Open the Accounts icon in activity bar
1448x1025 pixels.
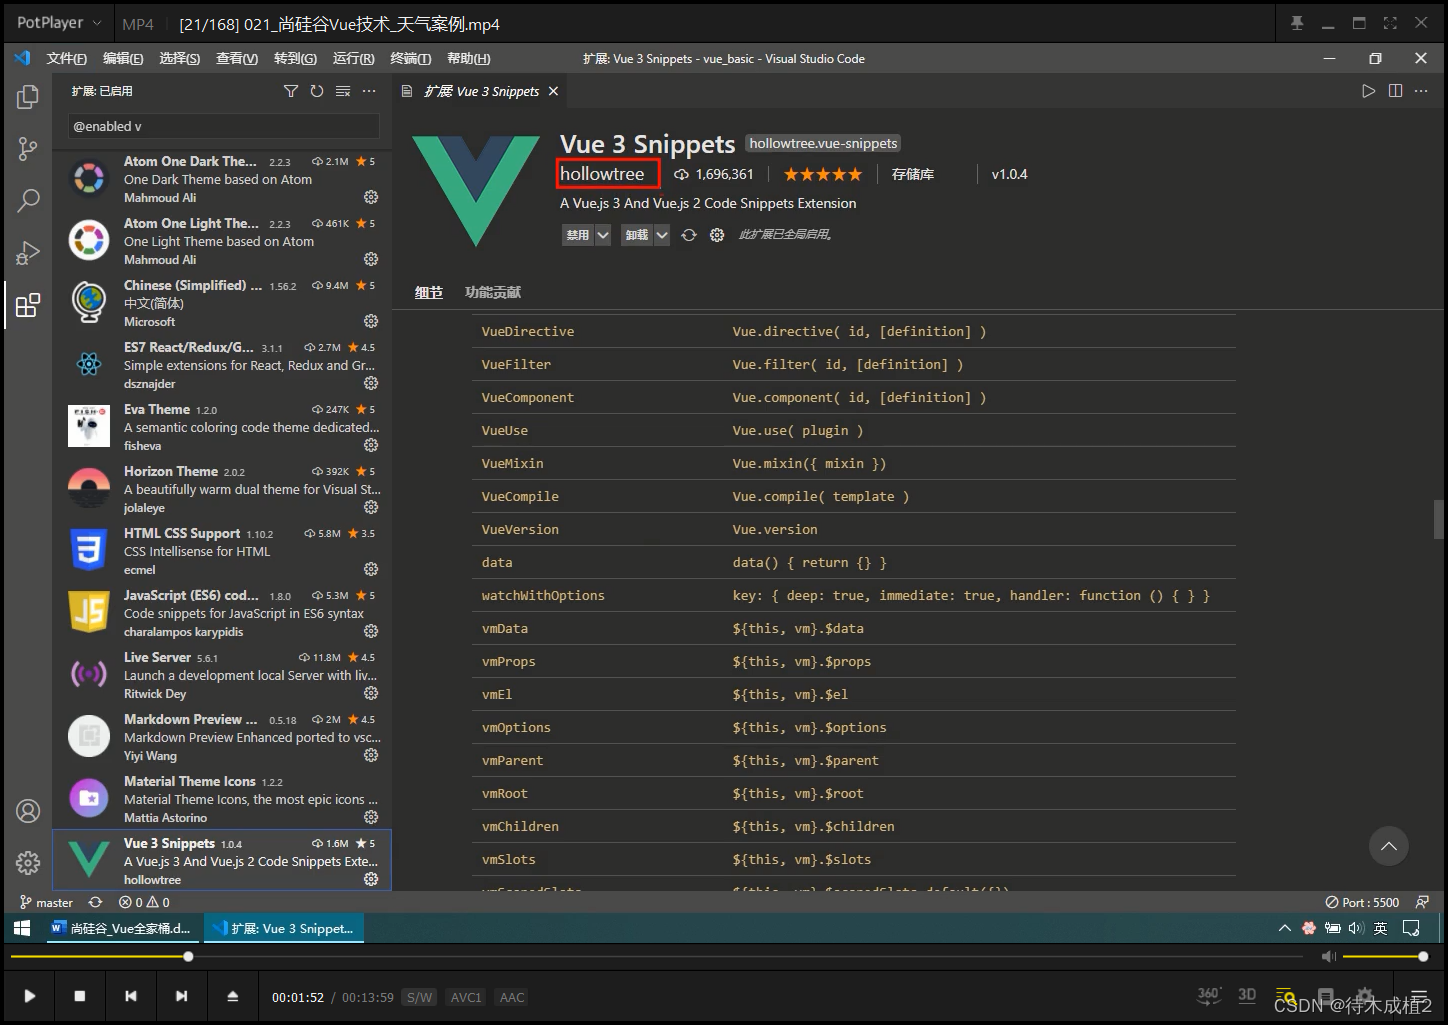[x=28, y=810]
